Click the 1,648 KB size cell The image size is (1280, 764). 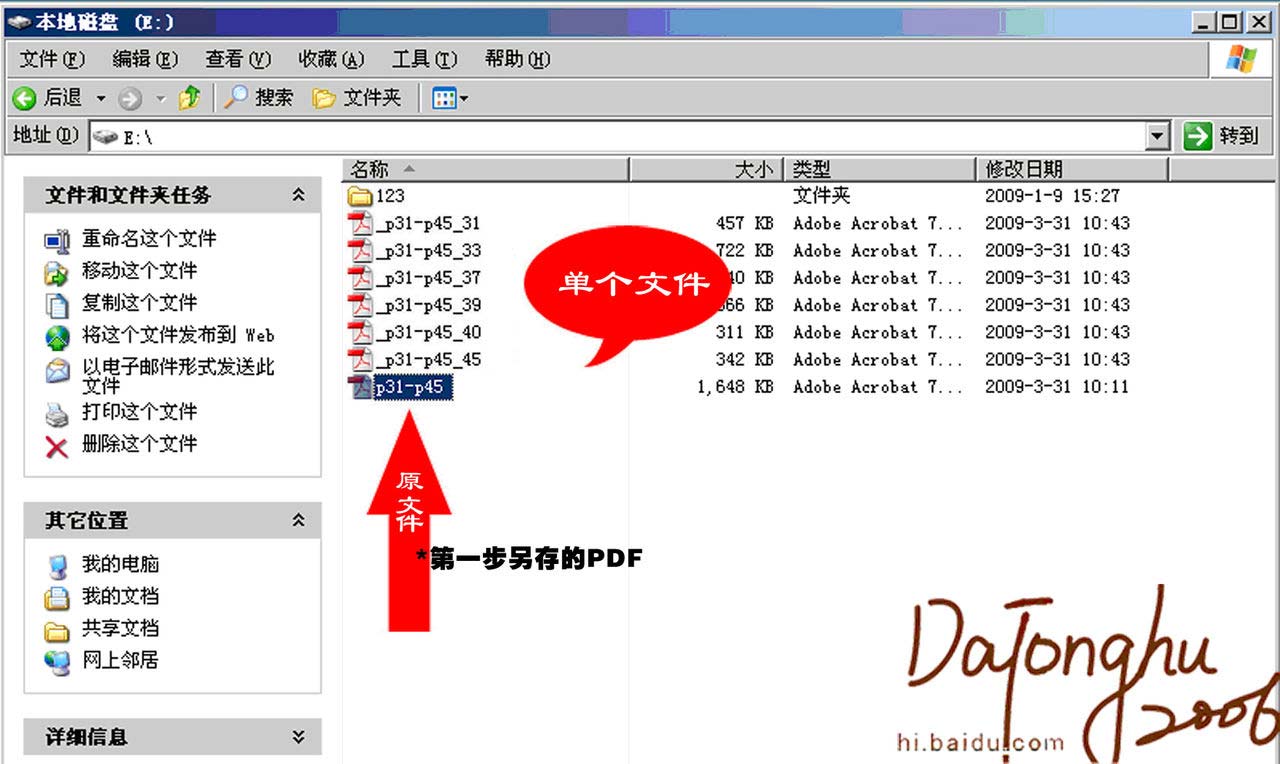735,387
